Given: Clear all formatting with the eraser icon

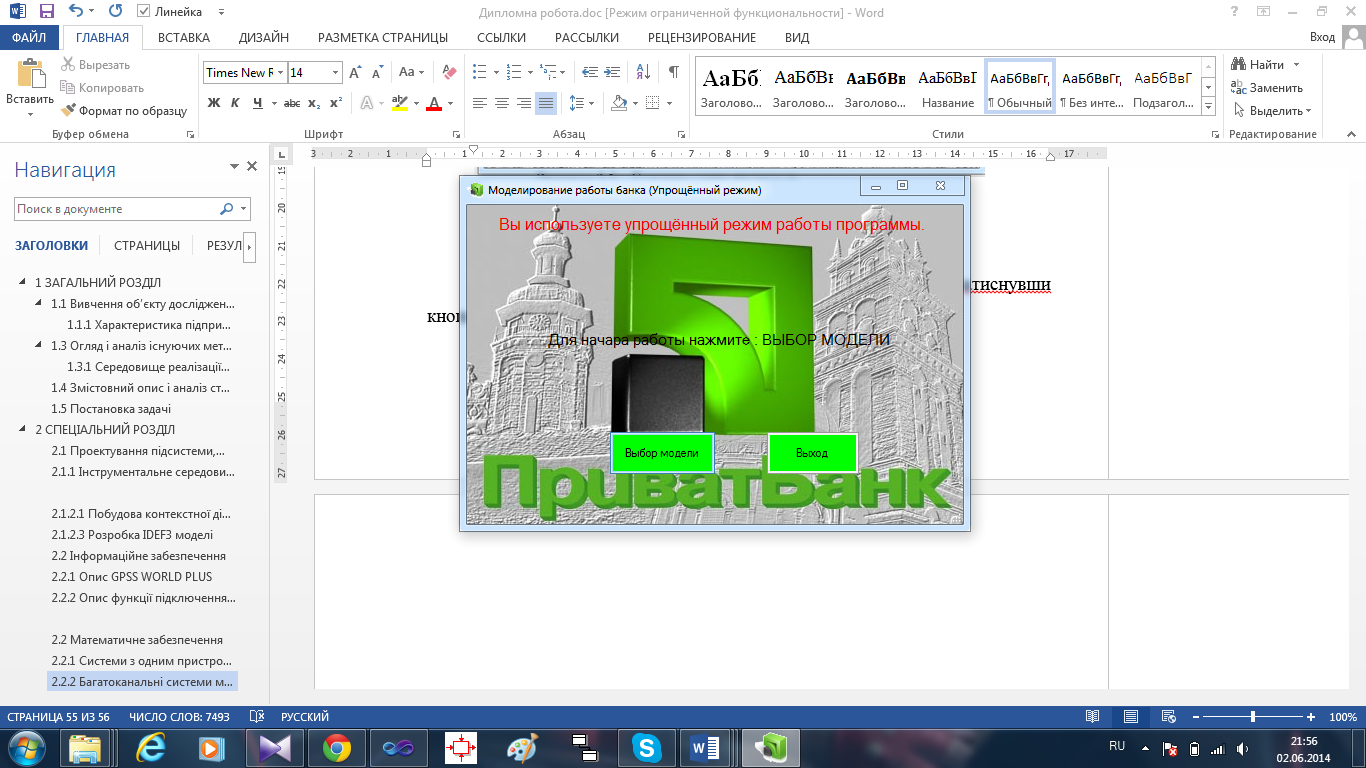Looking at the screenshot, I should [449, 72].
